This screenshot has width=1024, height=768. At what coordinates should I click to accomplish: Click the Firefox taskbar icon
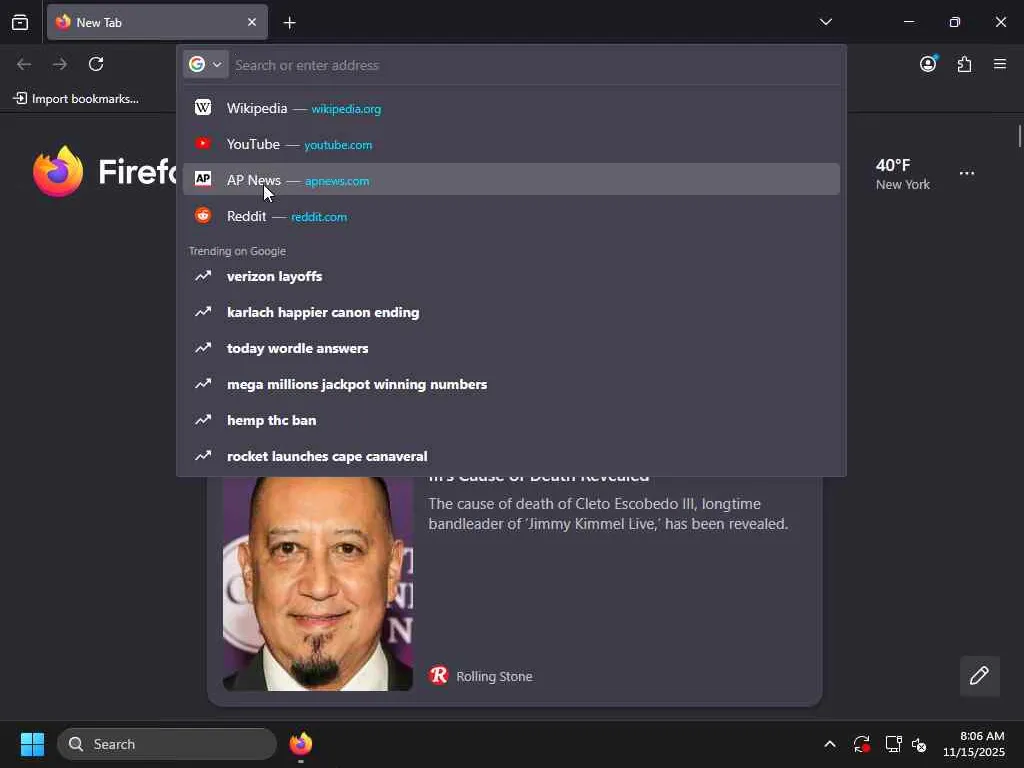coord(300,744)
